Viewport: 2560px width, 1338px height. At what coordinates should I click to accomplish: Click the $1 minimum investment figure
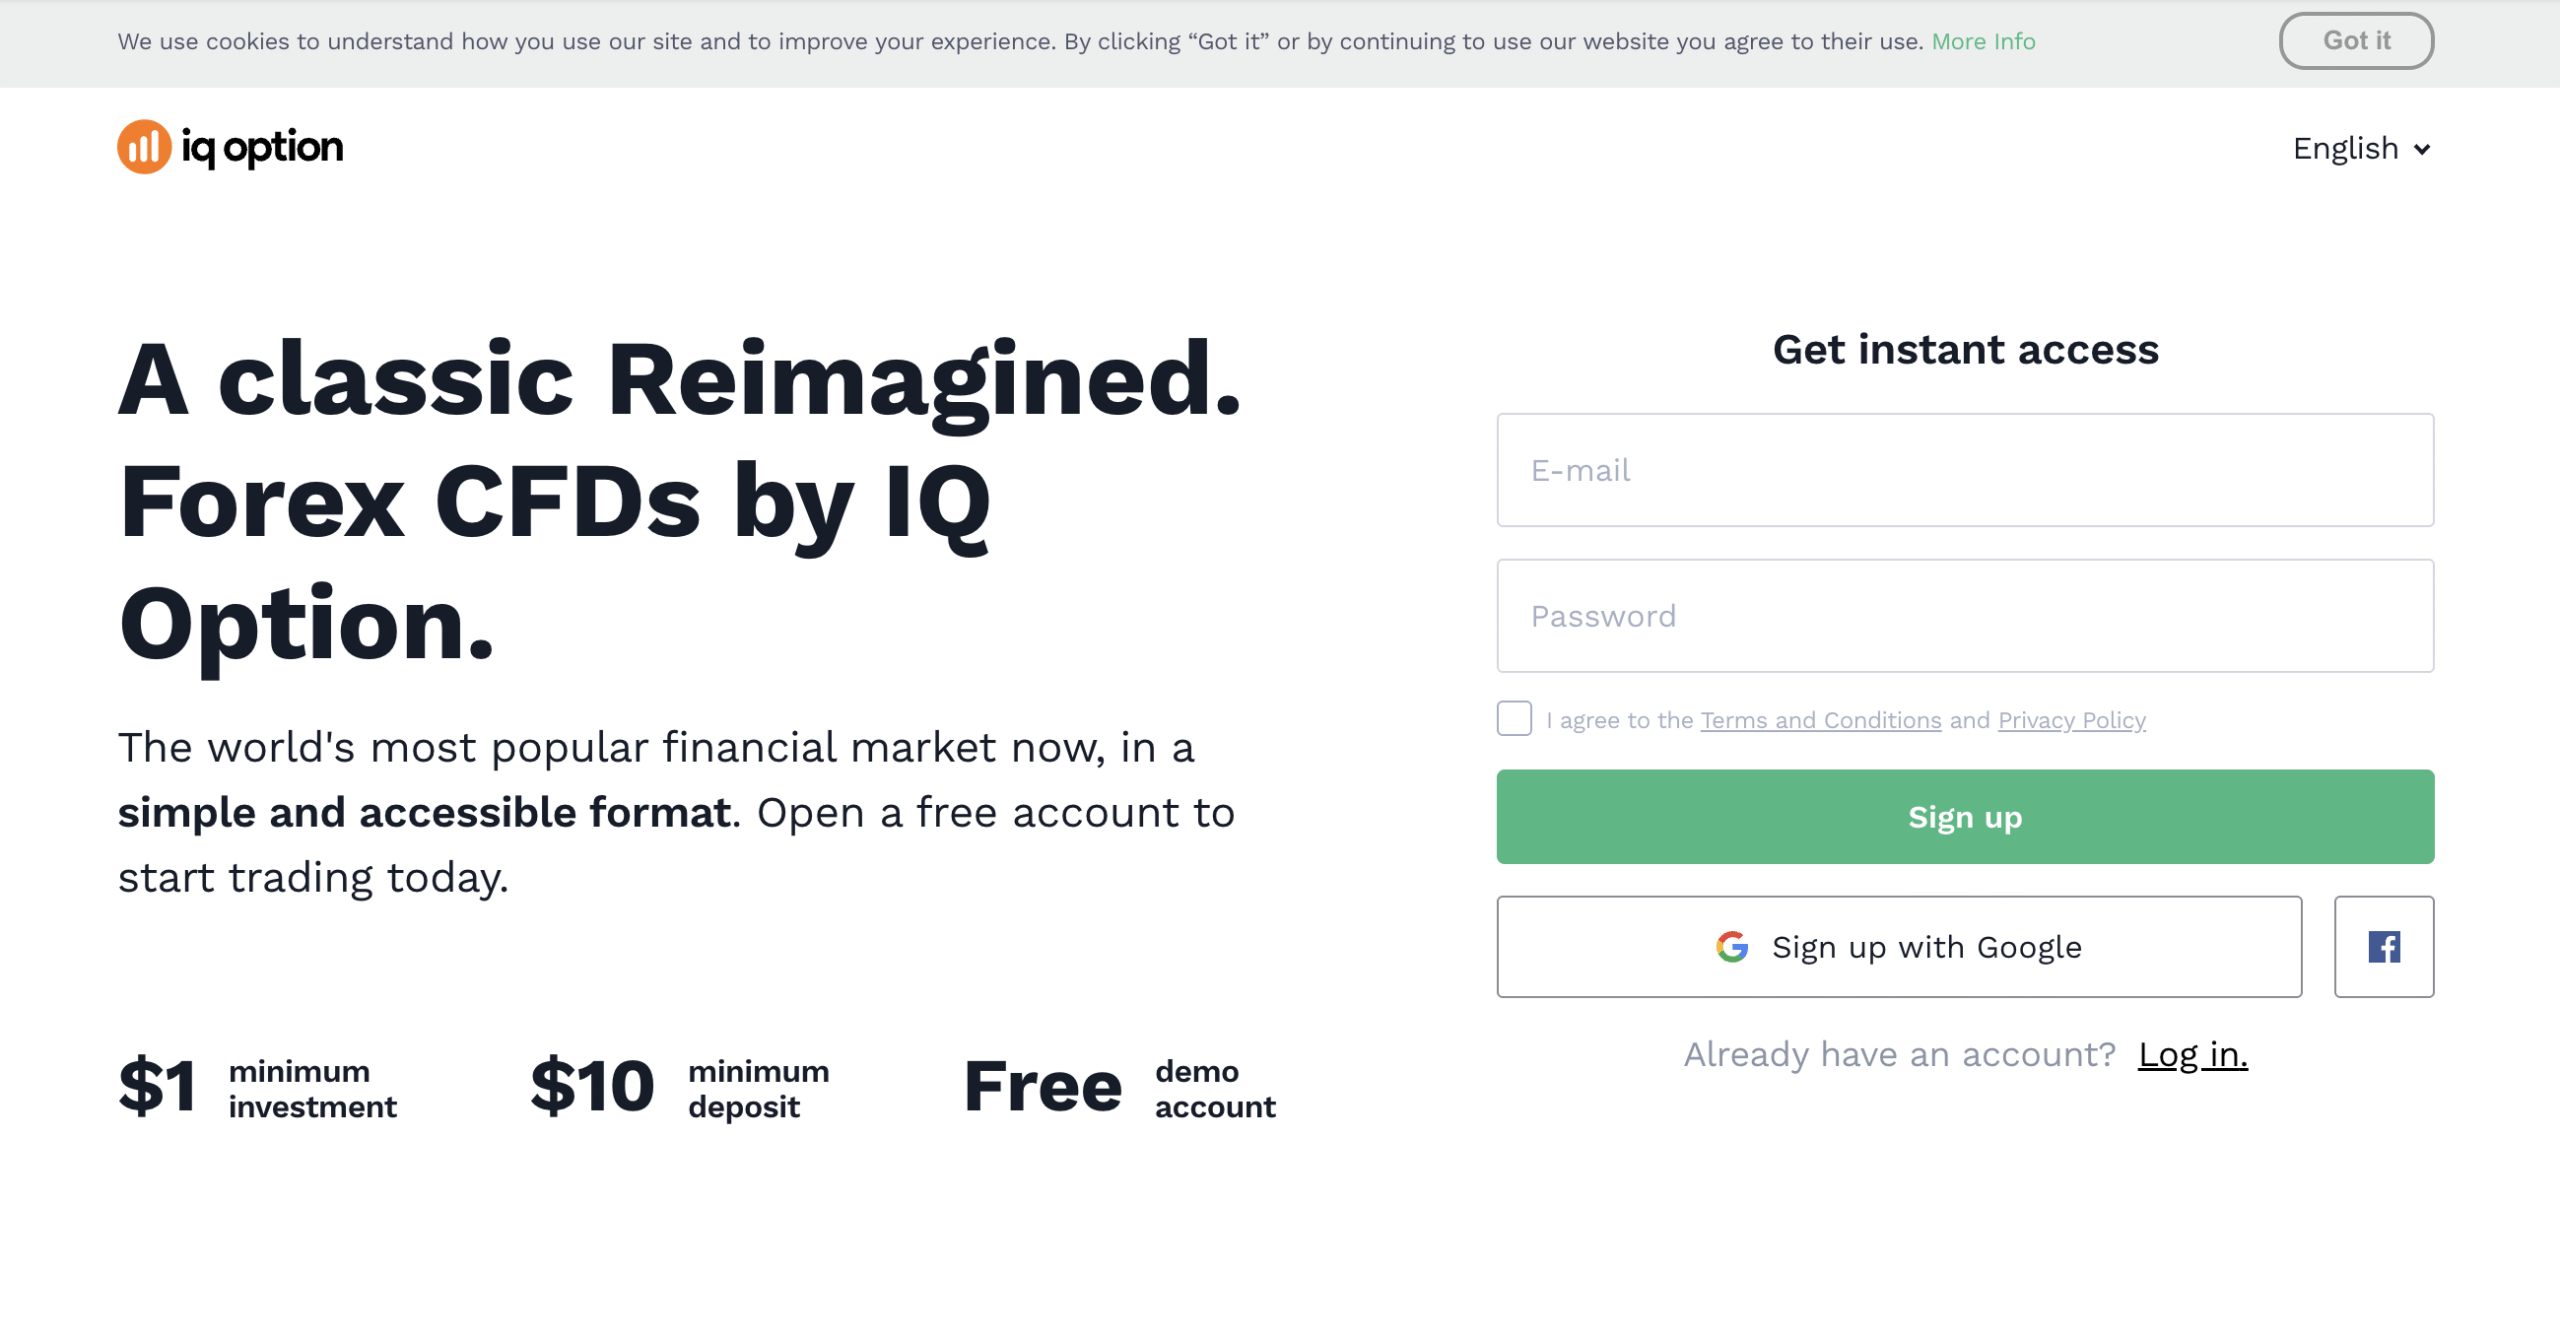pos(157,1087)
